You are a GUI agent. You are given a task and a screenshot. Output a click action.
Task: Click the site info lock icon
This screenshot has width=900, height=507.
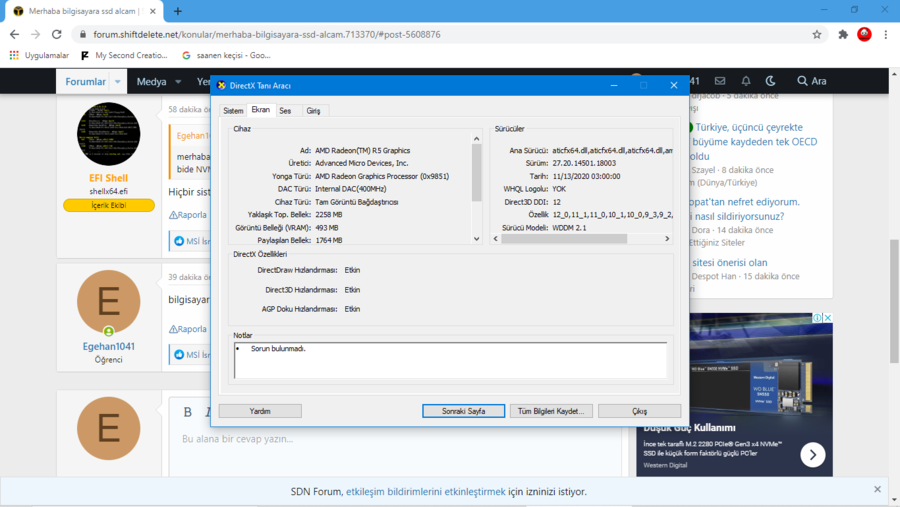pyautogui.click(x=83, y=34)
